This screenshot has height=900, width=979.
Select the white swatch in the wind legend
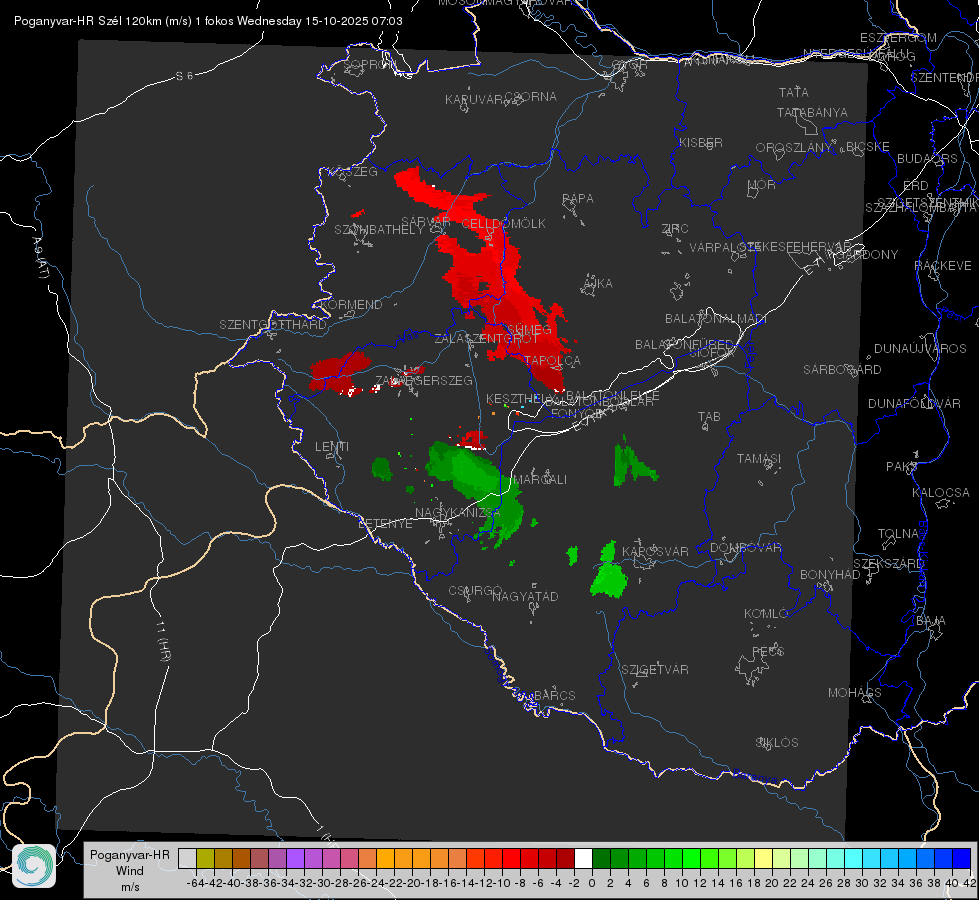point(583,858)
